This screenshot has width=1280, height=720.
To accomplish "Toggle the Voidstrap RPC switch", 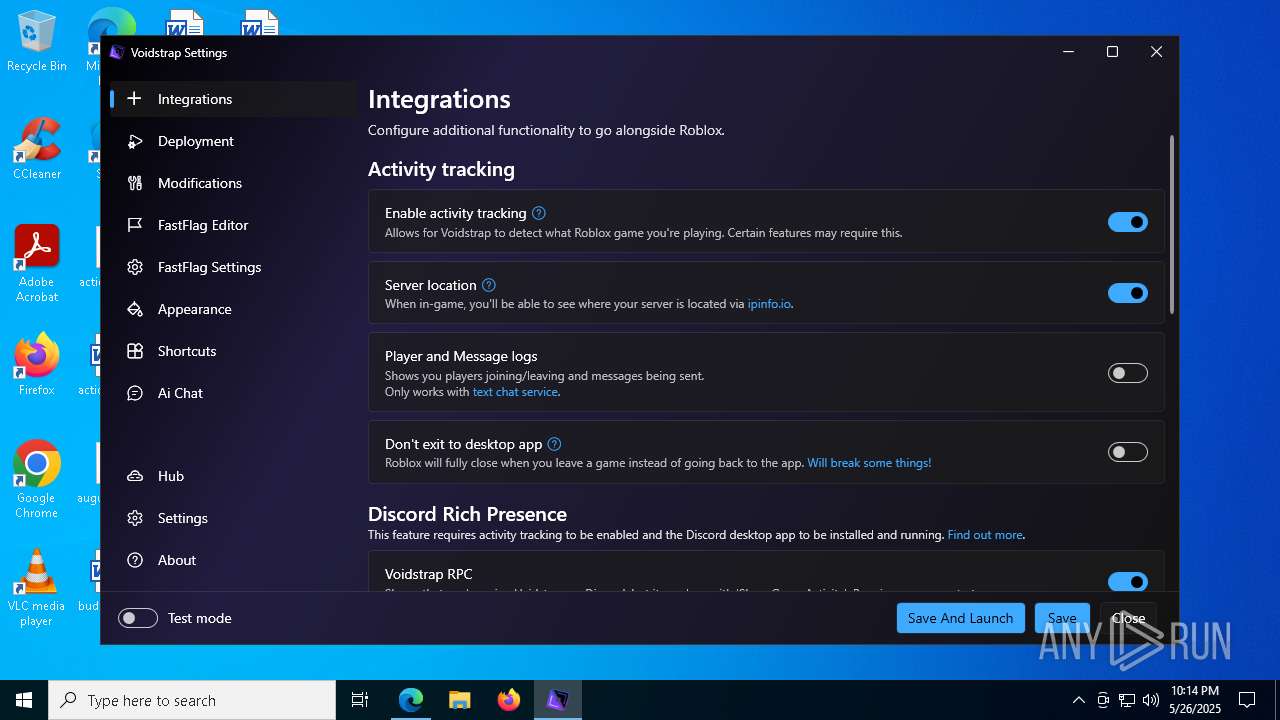I will 1128,581.
